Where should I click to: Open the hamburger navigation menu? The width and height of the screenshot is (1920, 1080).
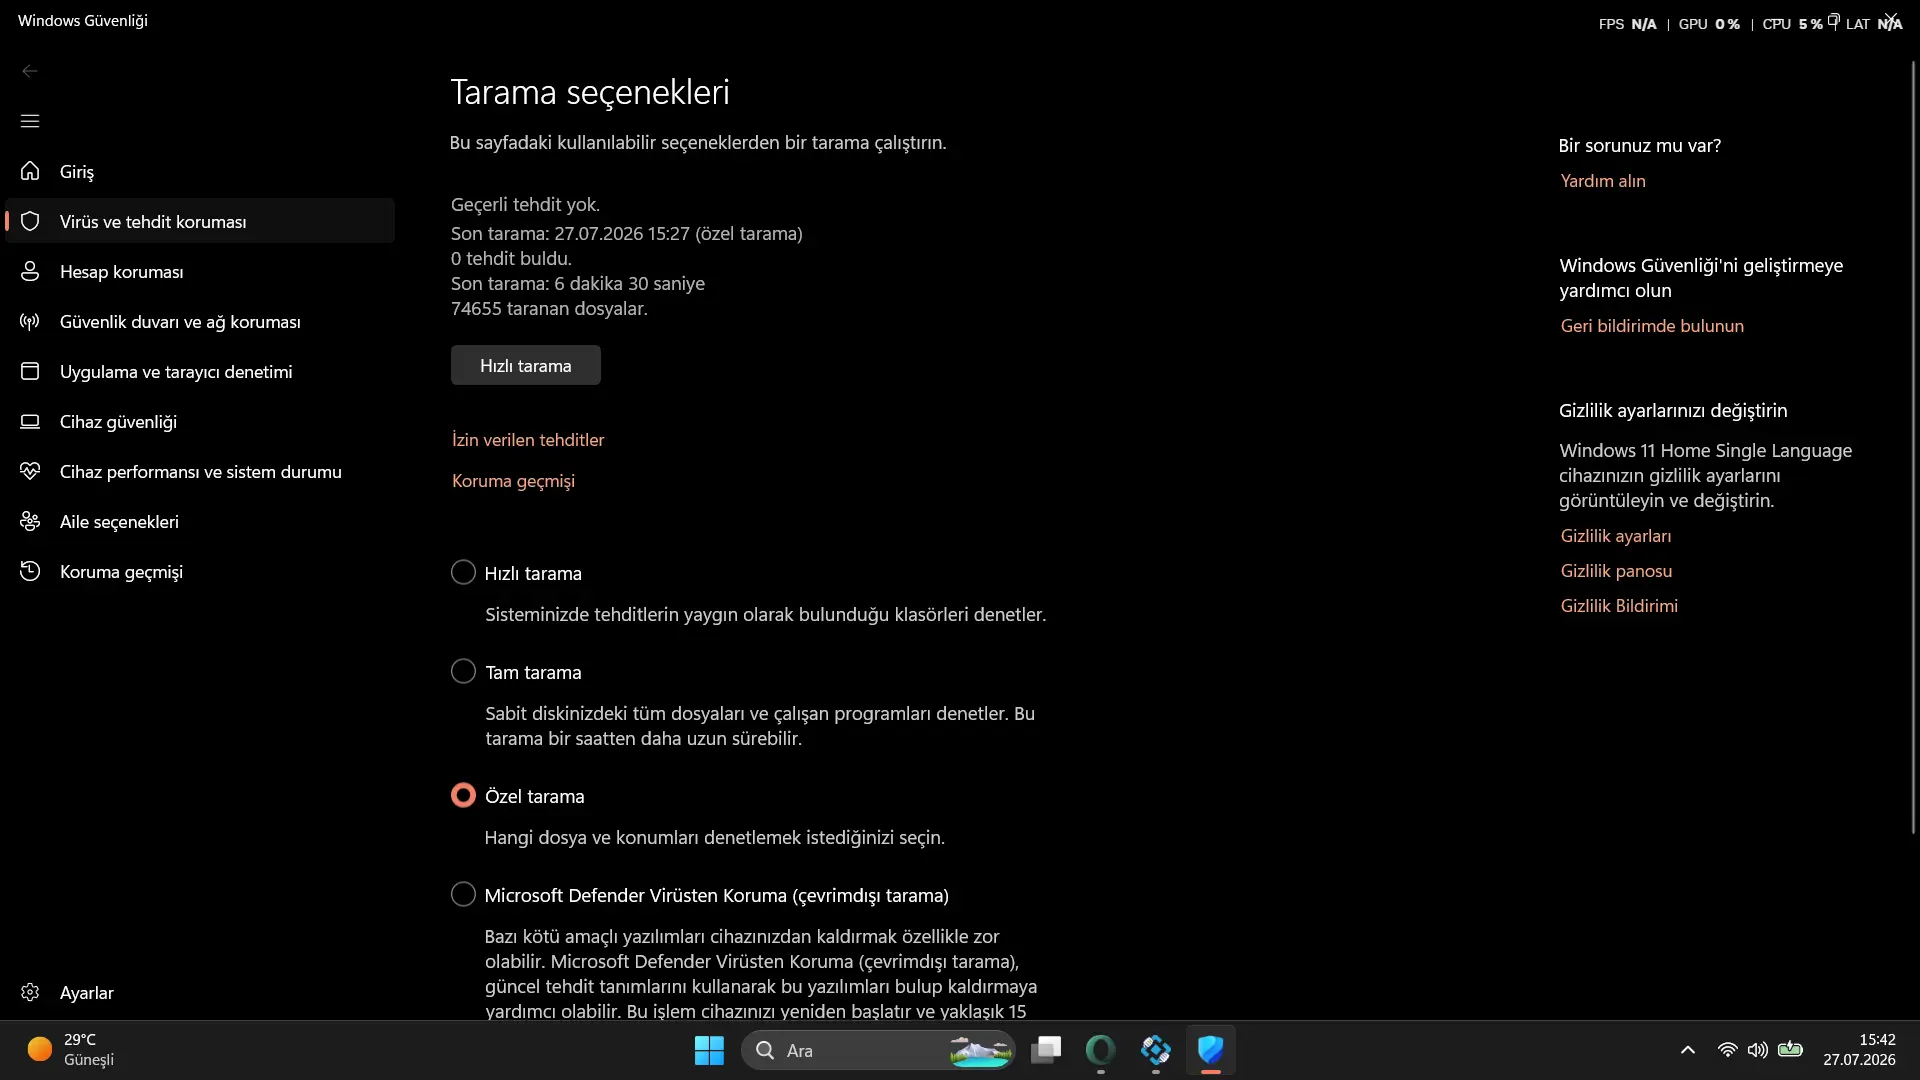(30, 121)
